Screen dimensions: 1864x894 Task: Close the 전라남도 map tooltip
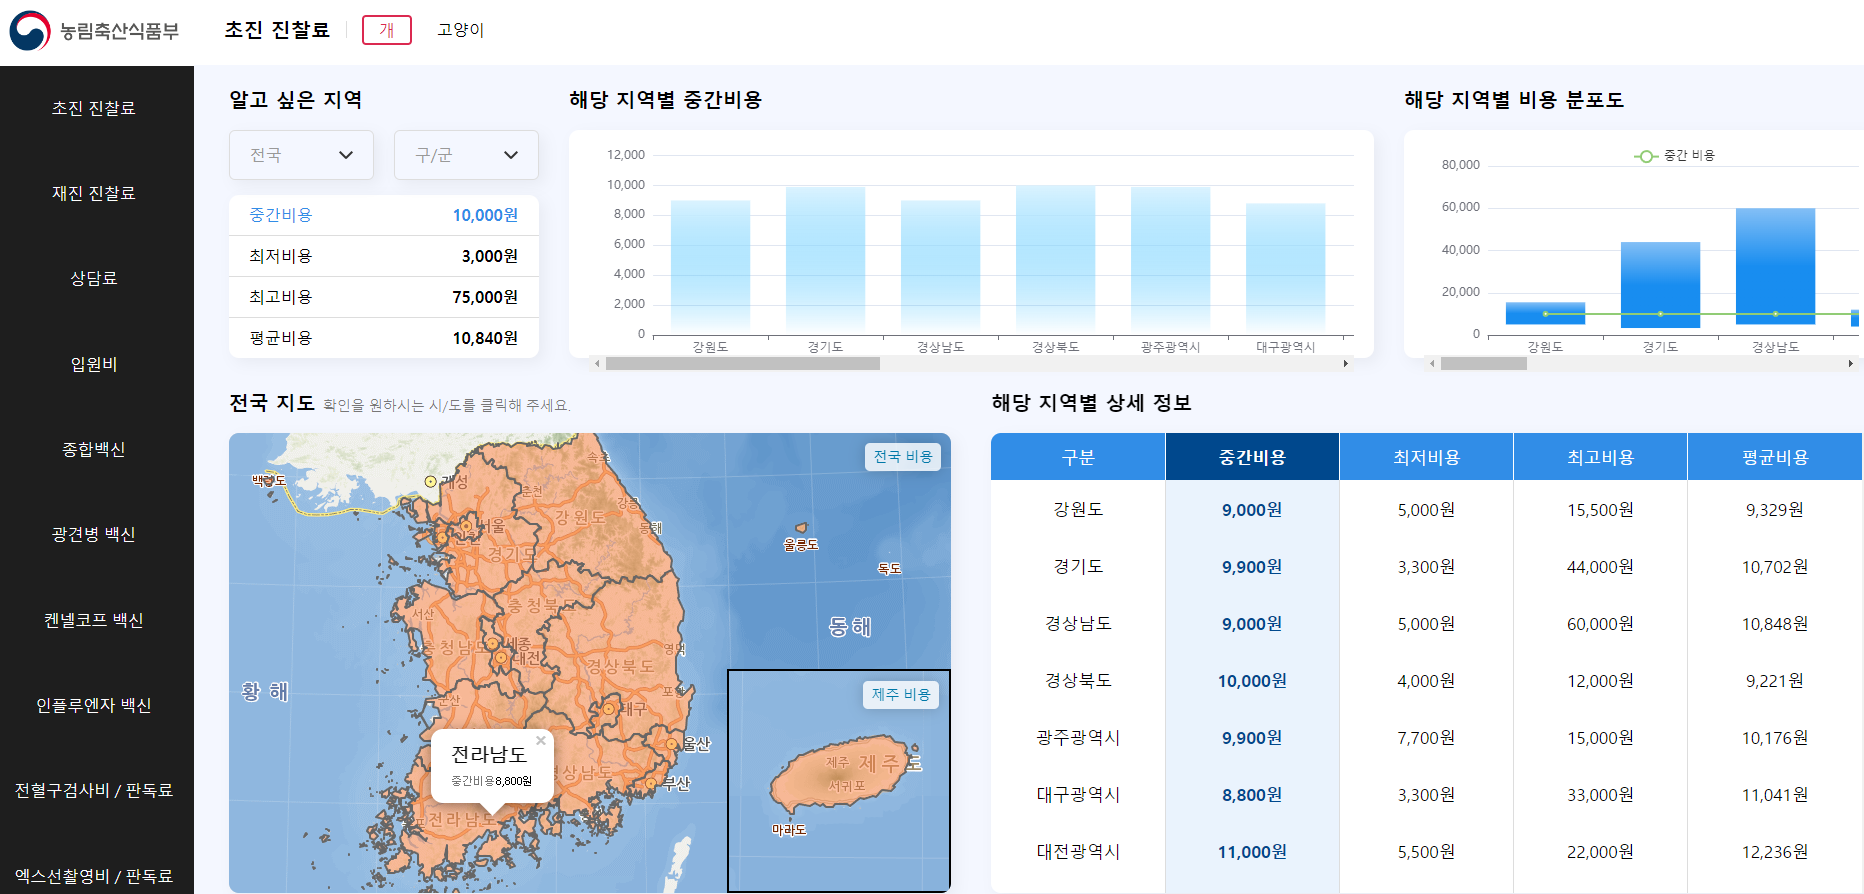coord(541,741)
